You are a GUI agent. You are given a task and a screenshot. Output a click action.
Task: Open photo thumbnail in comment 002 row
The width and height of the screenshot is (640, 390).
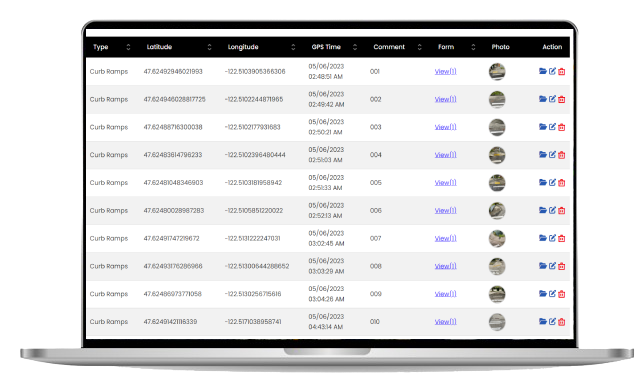coord(497,99)
